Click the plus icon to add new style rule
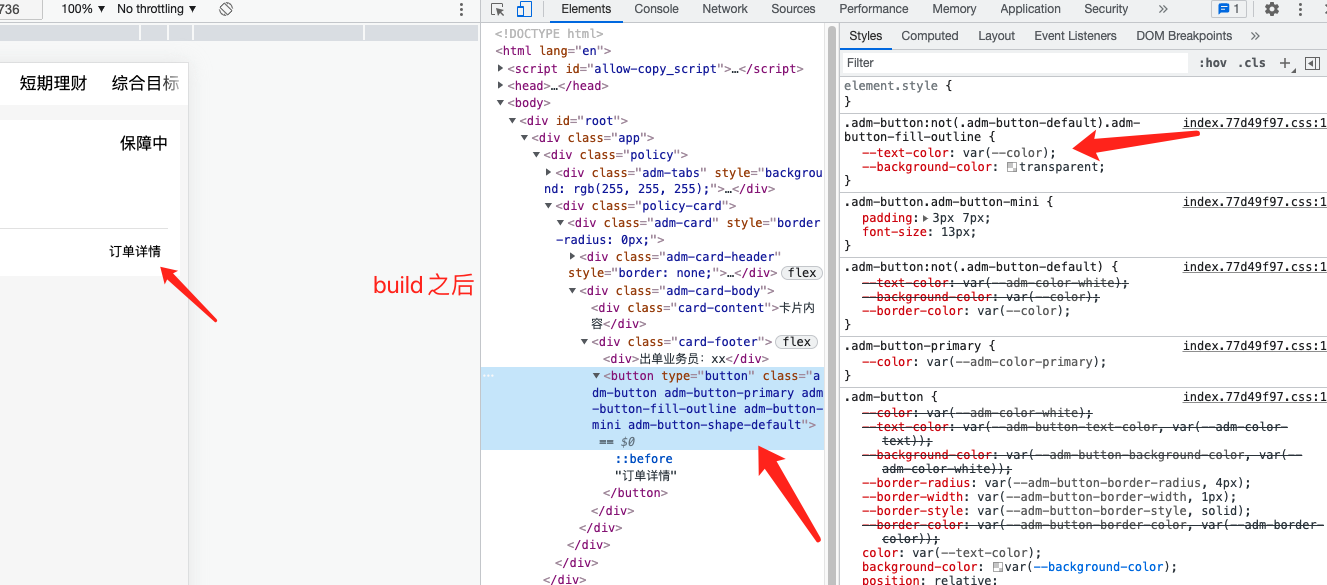This screenshot has height=585, width=1327. (x=1286, y=63)
